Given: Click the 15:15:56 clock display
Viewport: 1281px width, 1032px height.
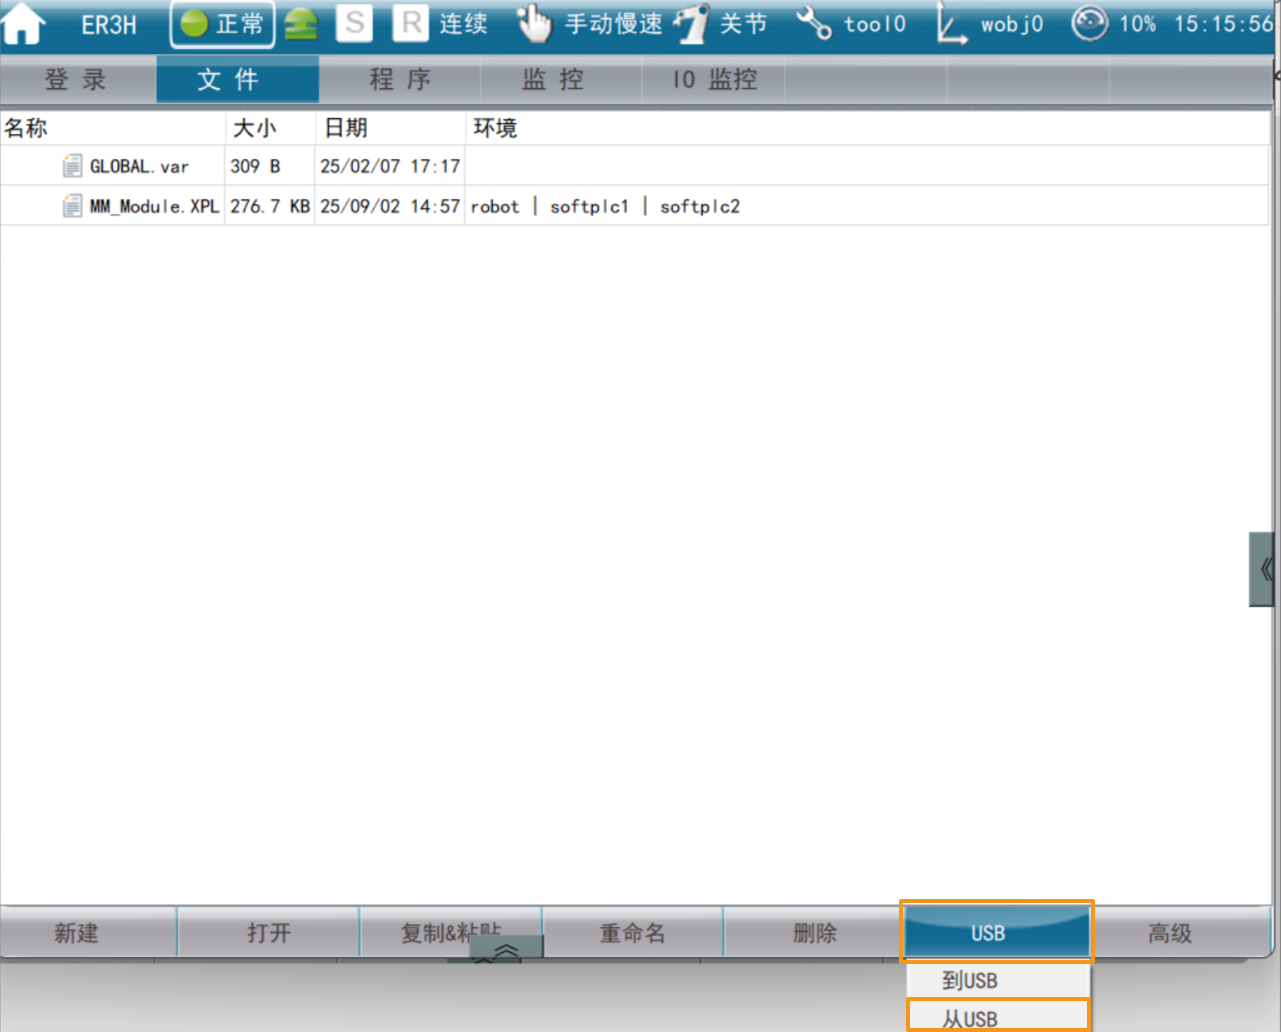Looking at the screenshot, I should point(1224,24).
